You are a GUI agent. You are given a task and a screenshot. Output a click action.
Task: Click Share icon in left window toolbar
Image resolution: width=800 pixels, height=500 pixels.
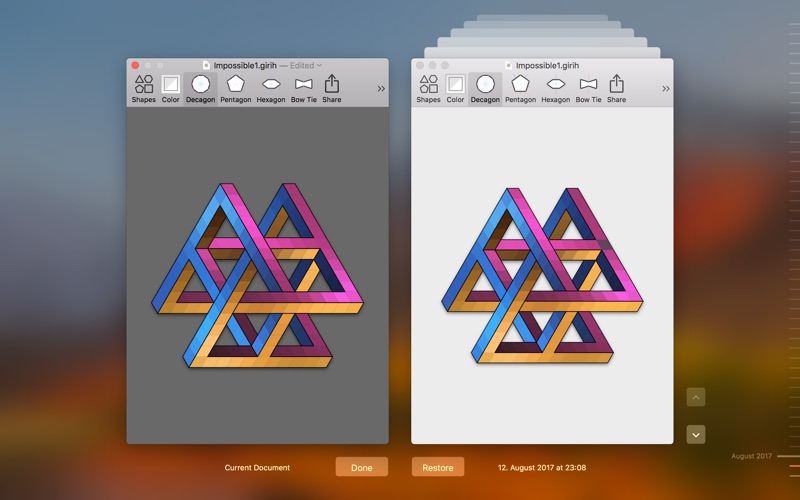tap(332, 88)
